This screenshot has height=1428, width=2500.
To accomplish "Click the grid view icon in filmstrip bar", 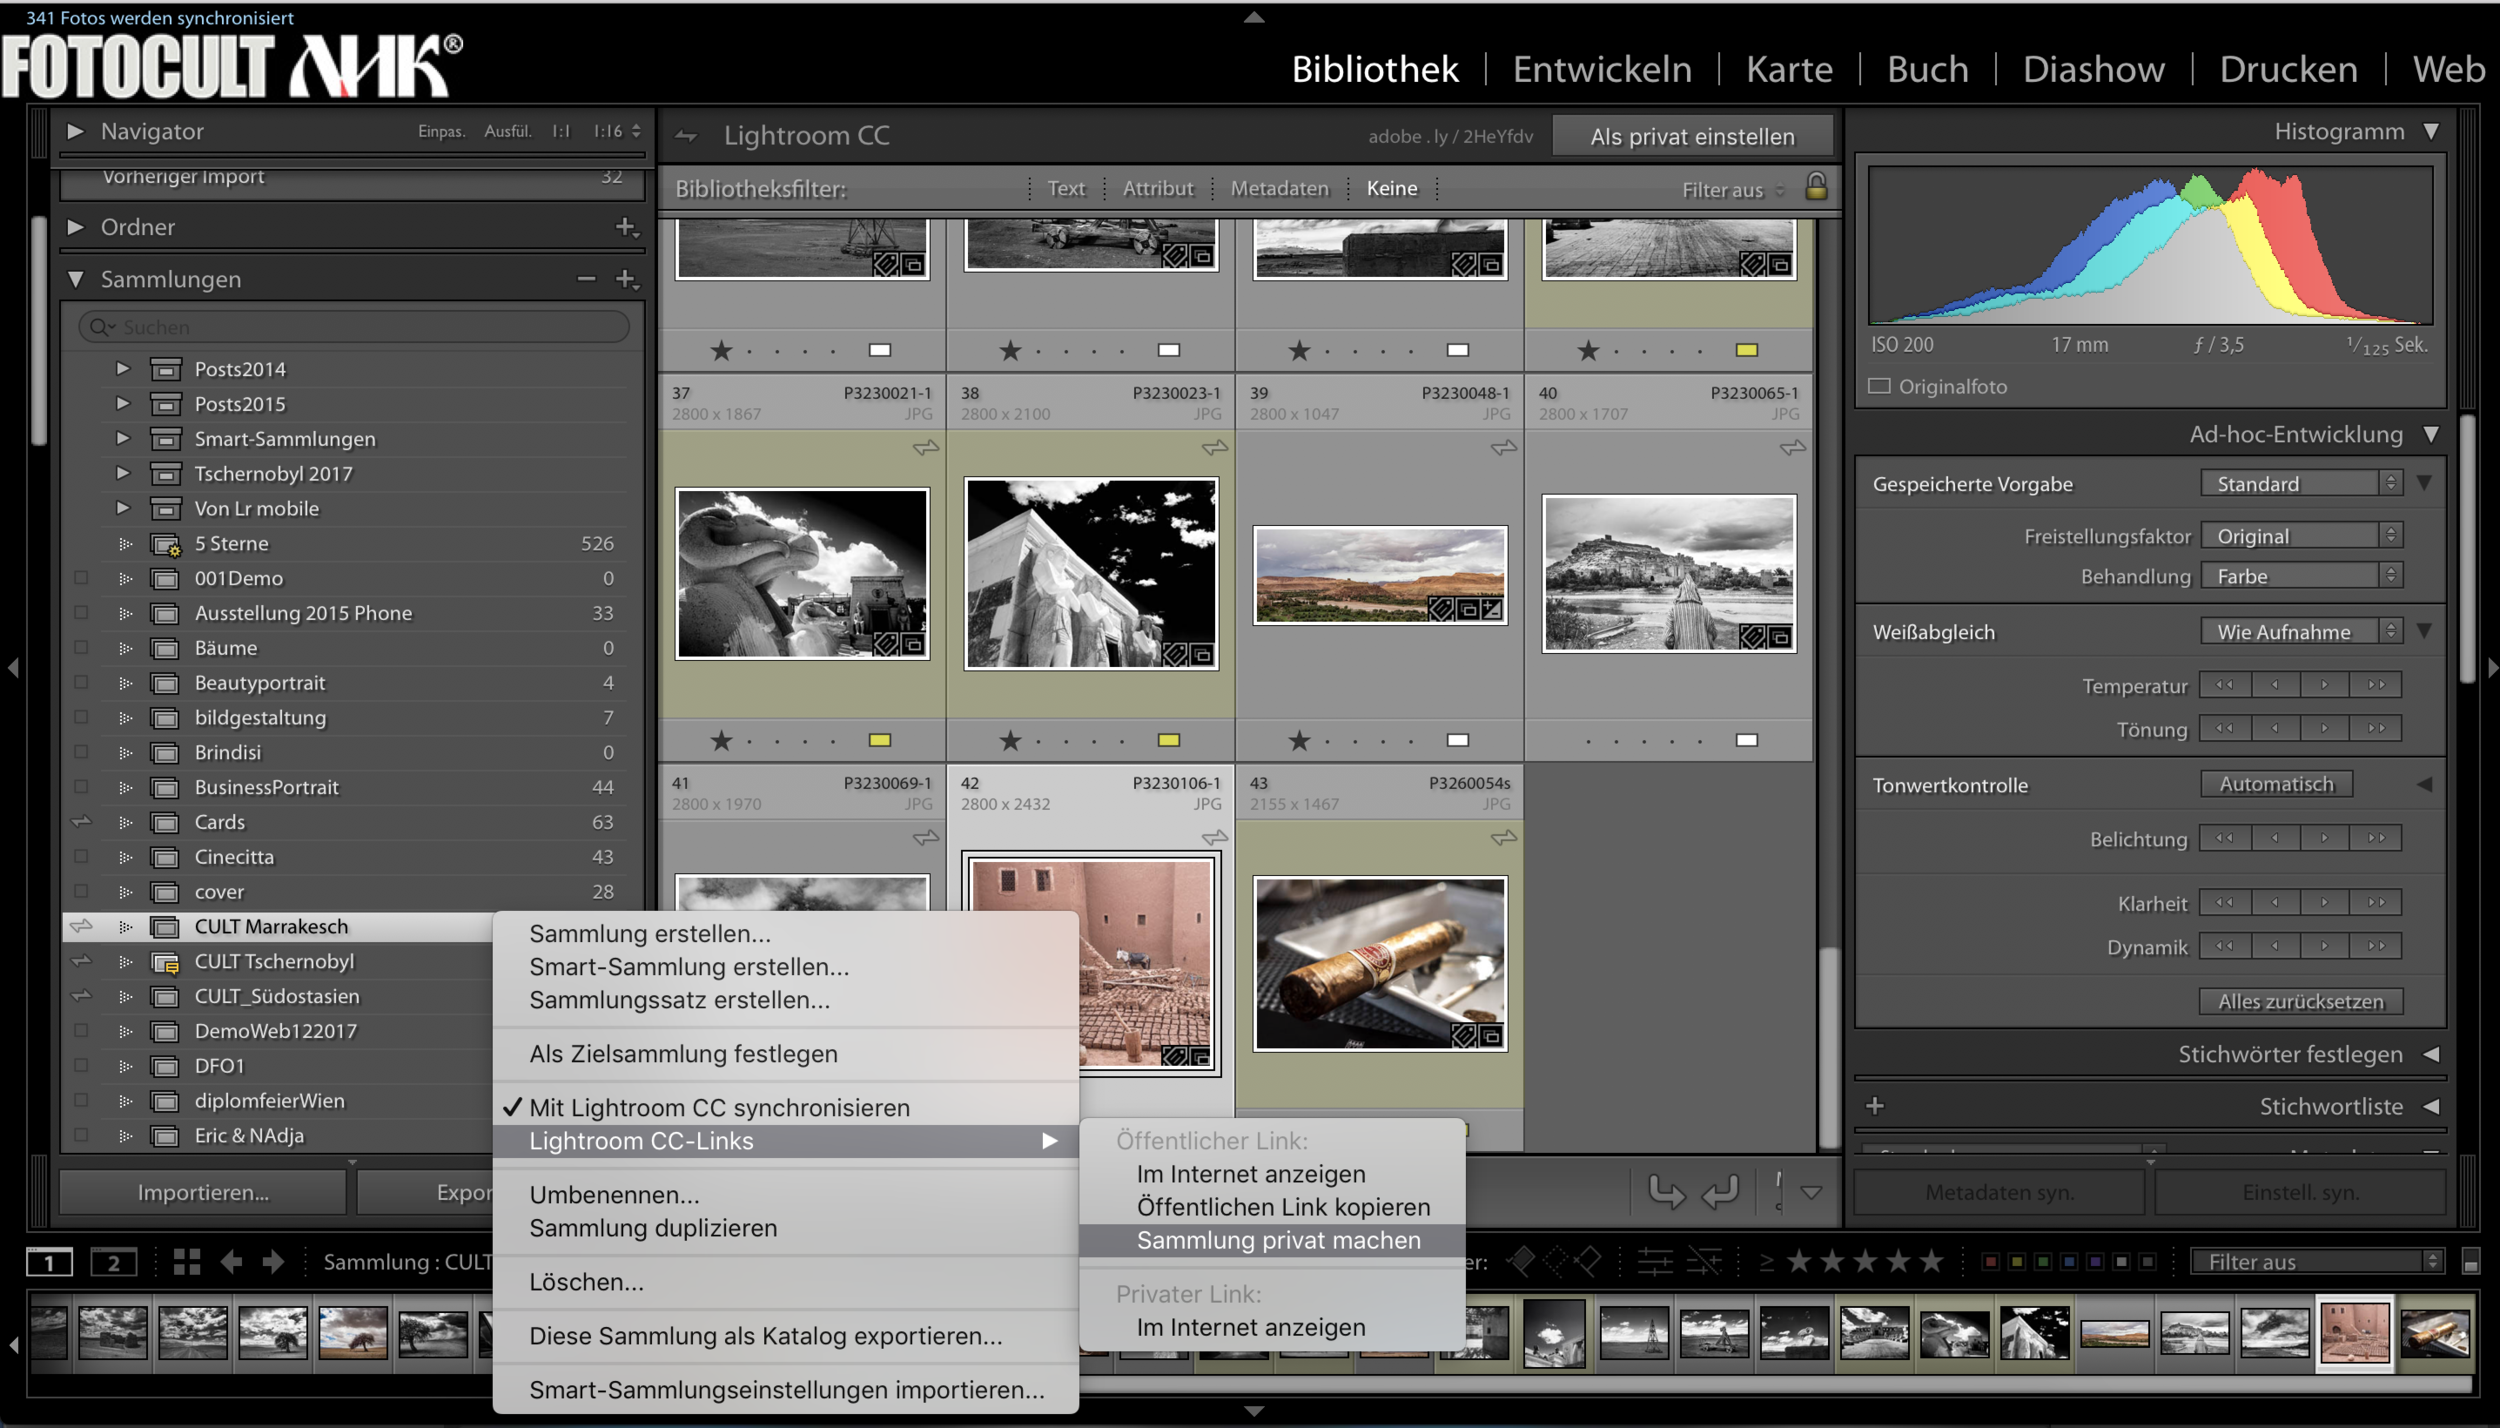I will point(186,1262).
